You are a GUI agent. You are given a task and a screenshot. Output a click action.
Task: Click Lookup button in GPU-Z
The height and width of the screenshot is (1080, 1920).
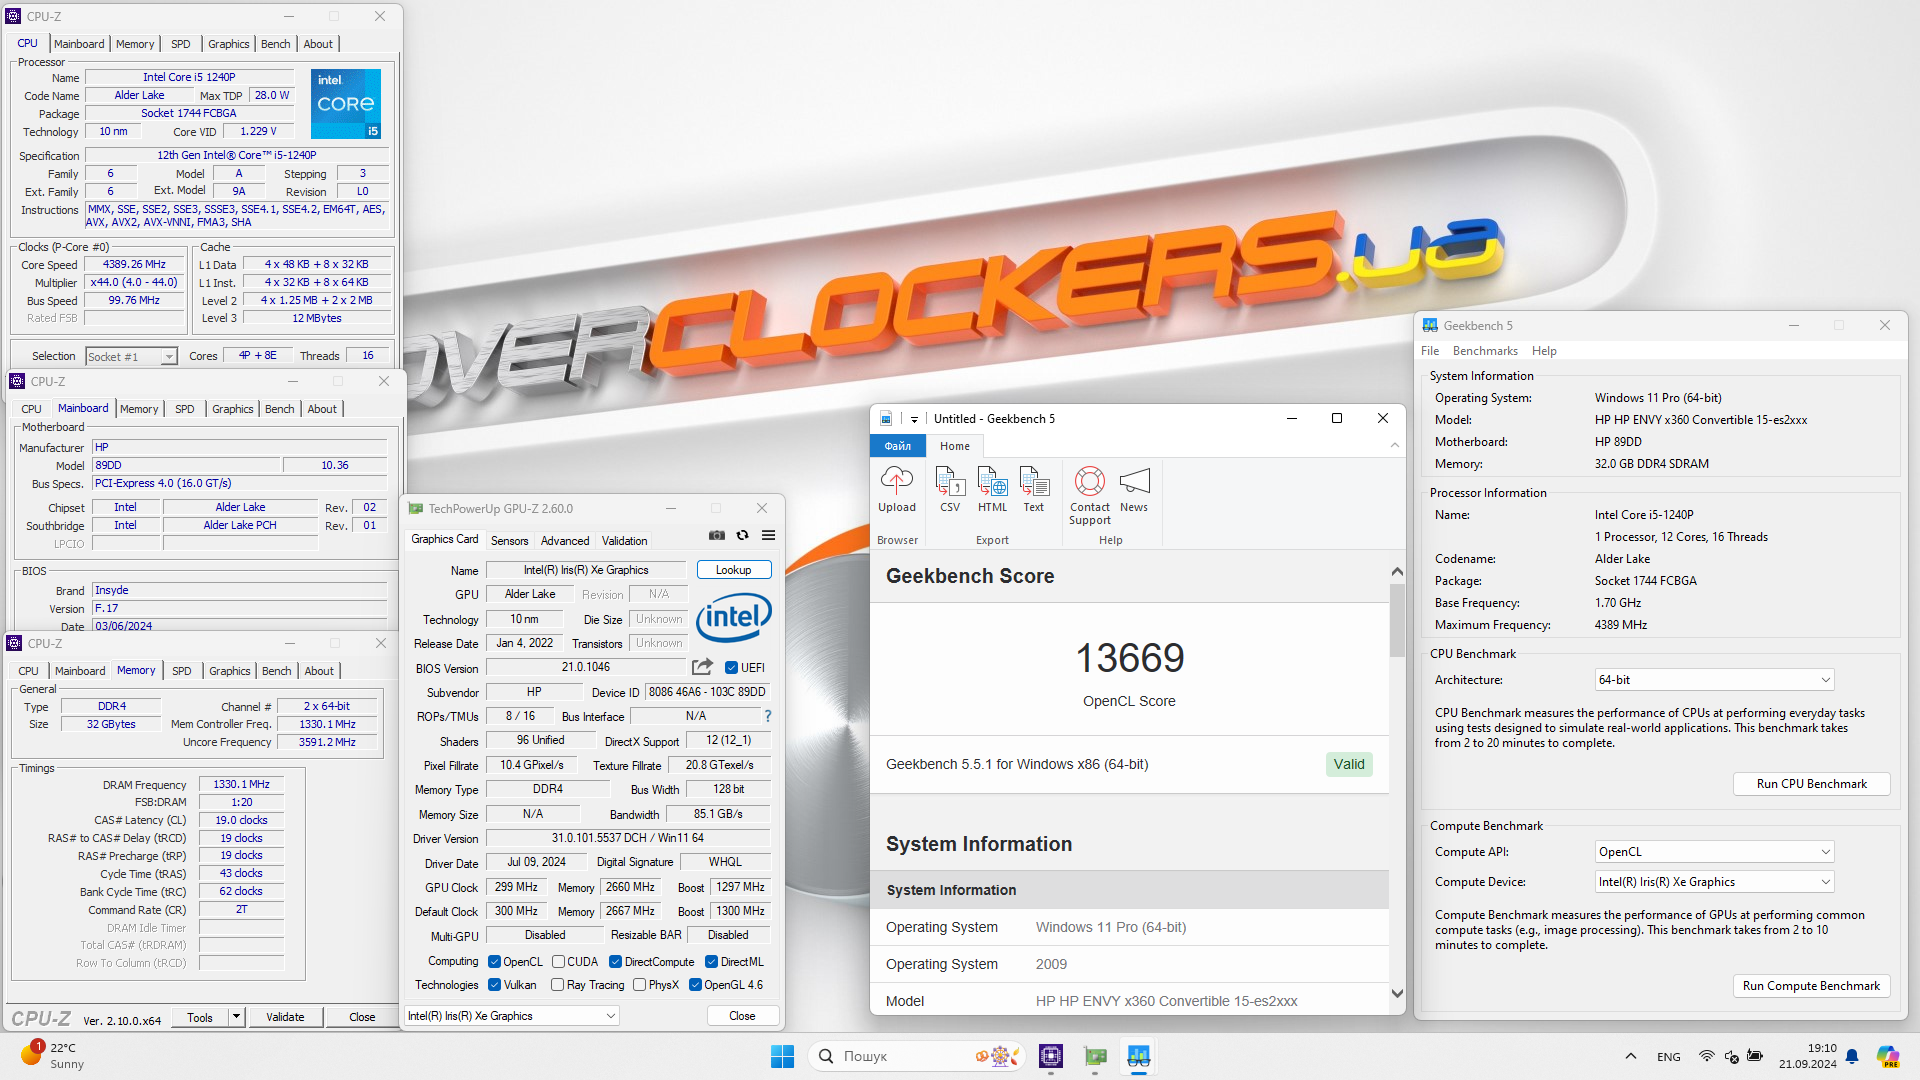pos(733,570)
